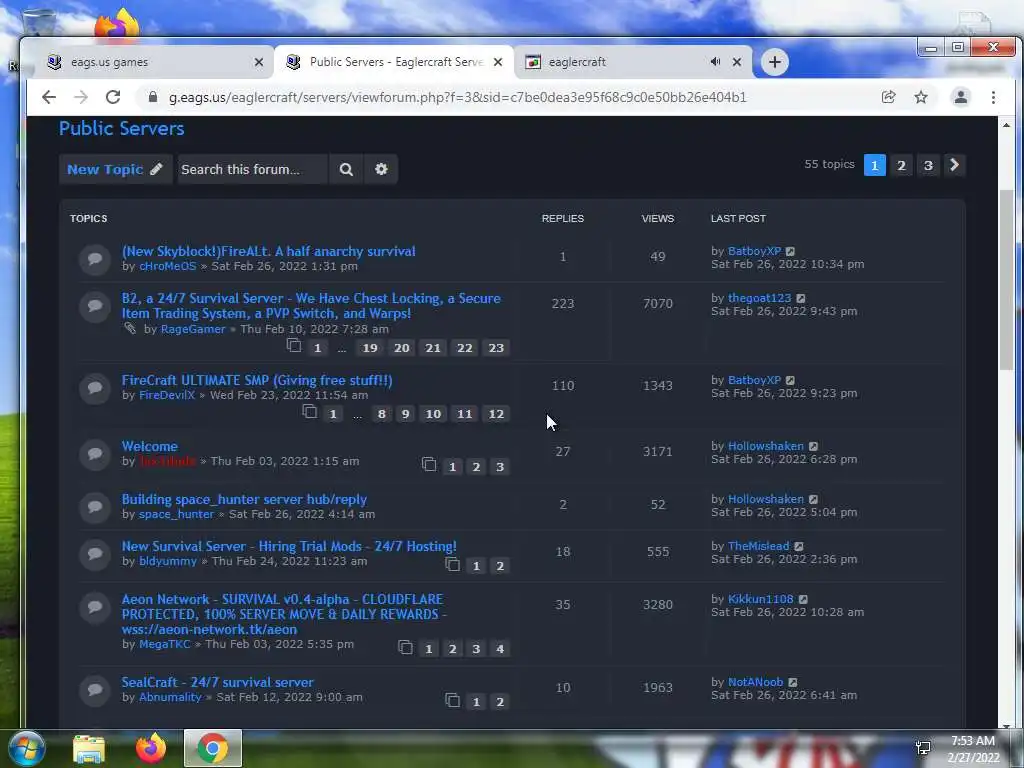Launch Firefox from the taskbar
Screen dimensions: 1024x768
(x=151, y=748)
